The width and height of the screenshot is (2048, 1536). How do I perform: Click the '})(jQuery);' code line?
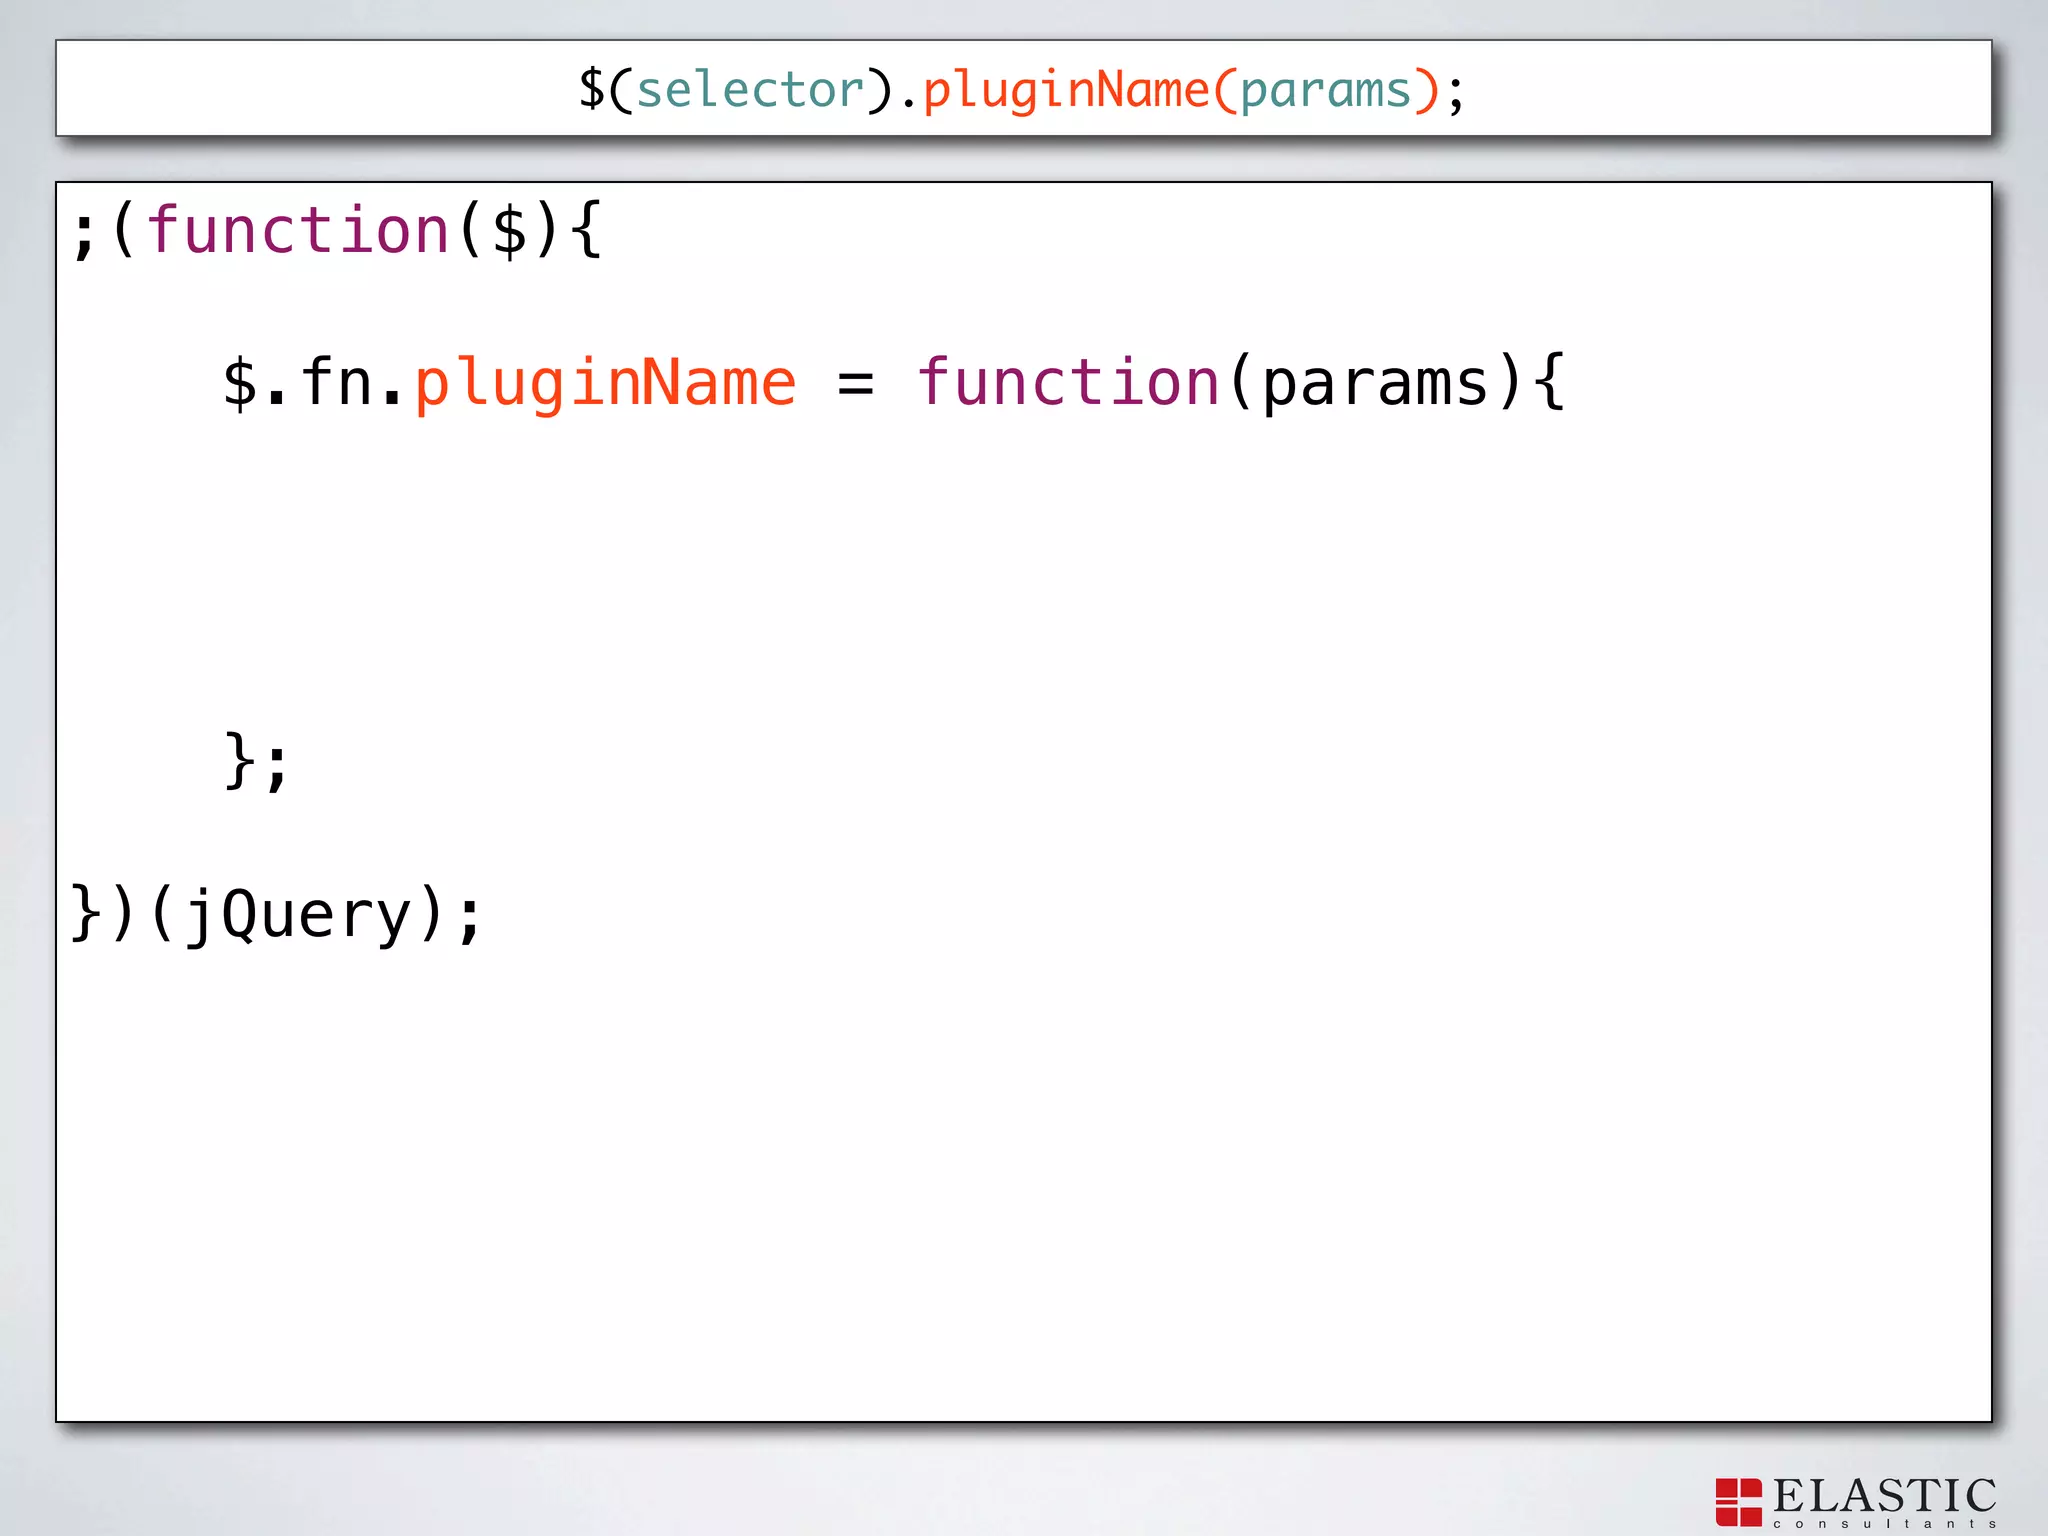277,914
